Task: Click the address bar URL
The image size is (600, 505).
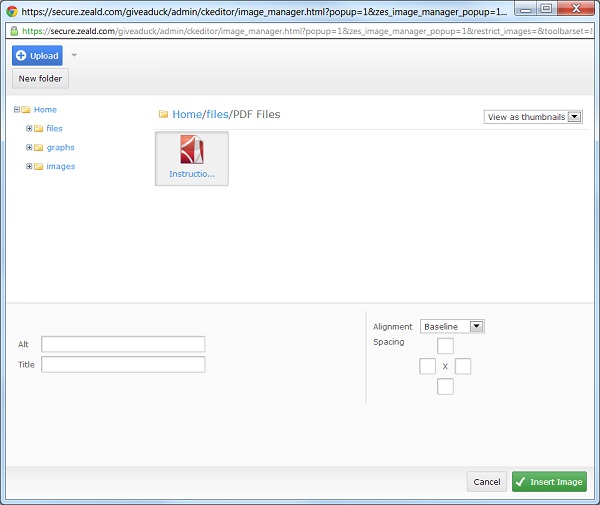Action: (306, 31)
